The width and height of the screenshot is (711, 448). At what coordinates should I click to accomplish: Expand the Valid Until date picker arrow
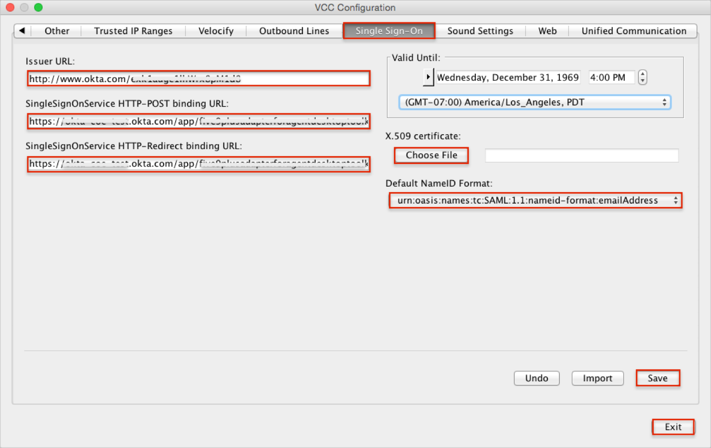click(x=429, y=77)
